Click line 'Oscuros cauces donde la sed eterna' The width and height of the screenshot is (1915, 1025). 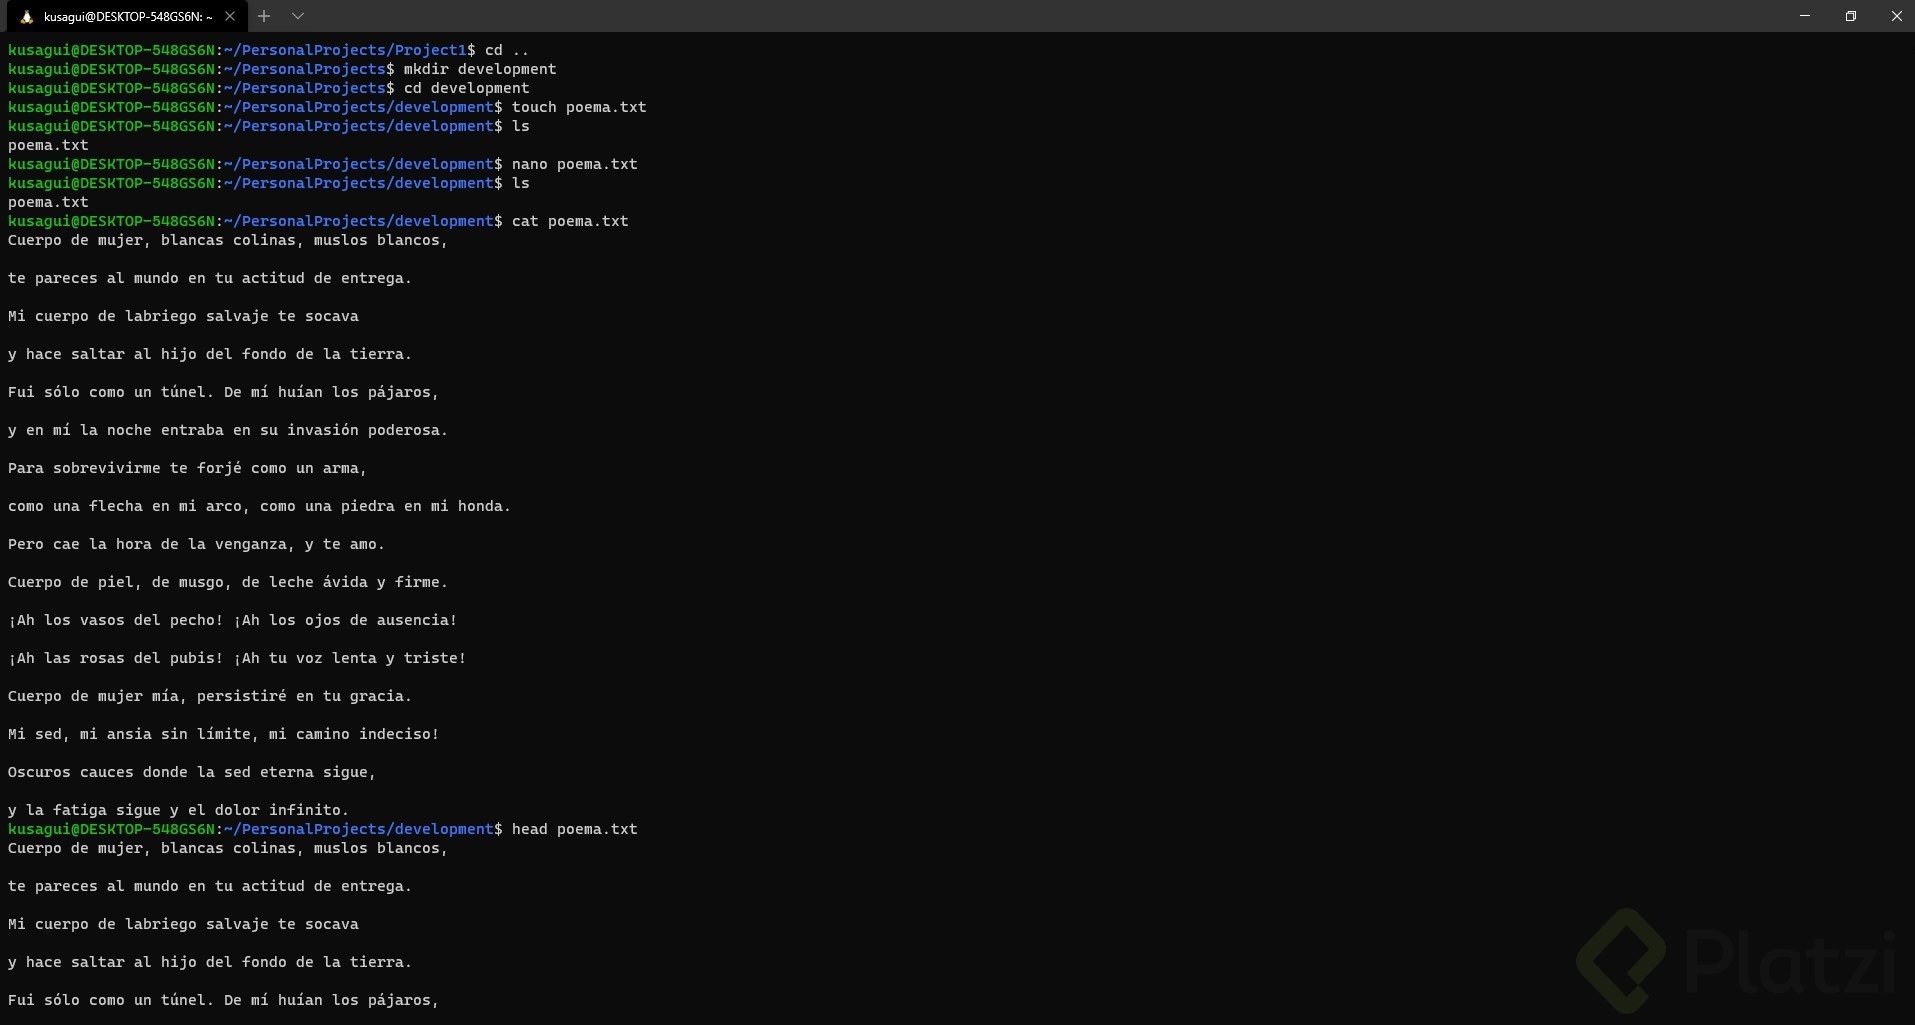click(x=192, y=772)
